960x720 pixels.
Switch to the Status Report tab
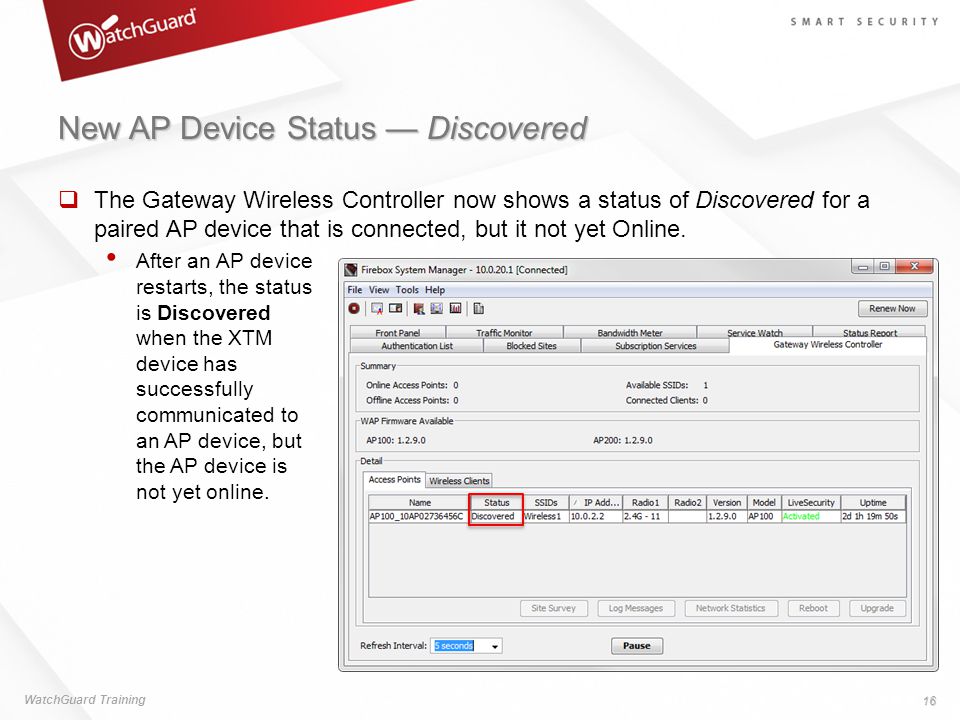pos(869,332)
